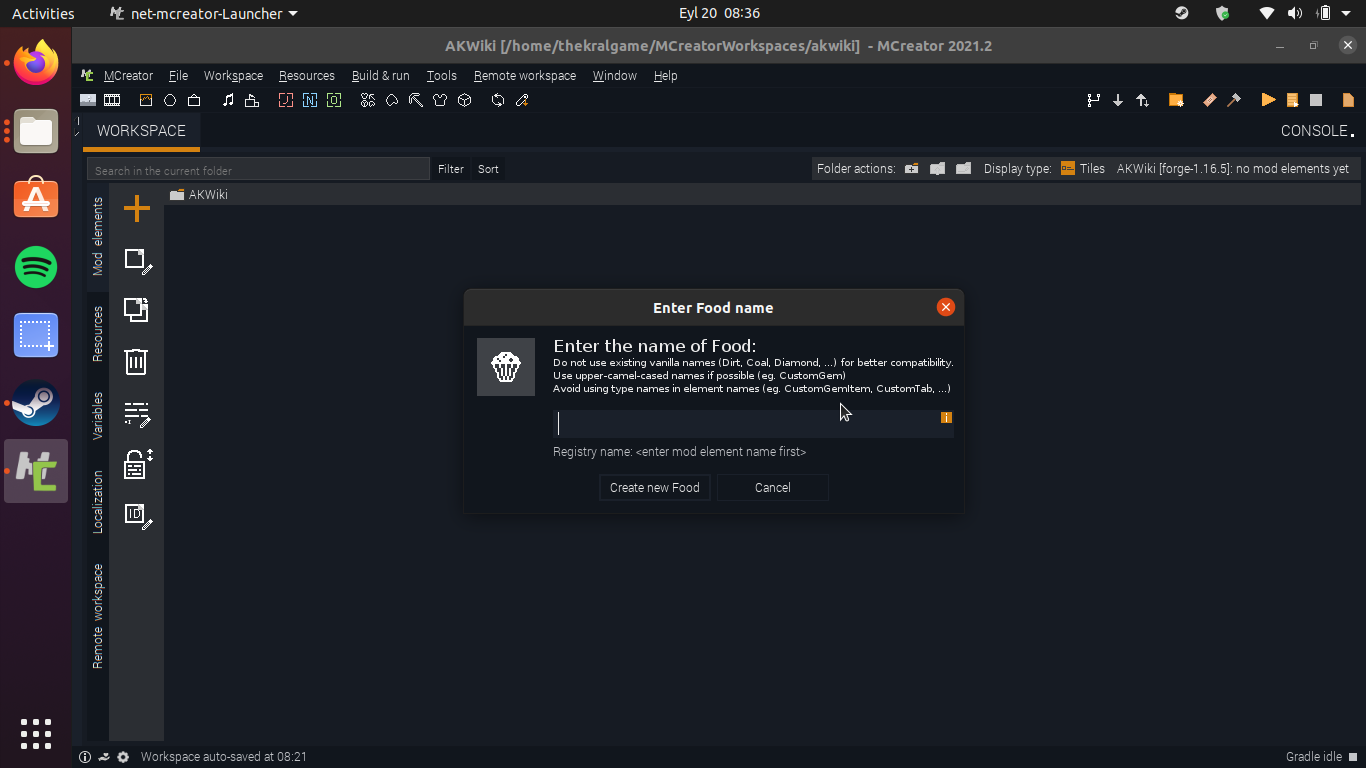Click the run server toolbar icon
Screen dimensions: 1366x768
[1292, 100]
